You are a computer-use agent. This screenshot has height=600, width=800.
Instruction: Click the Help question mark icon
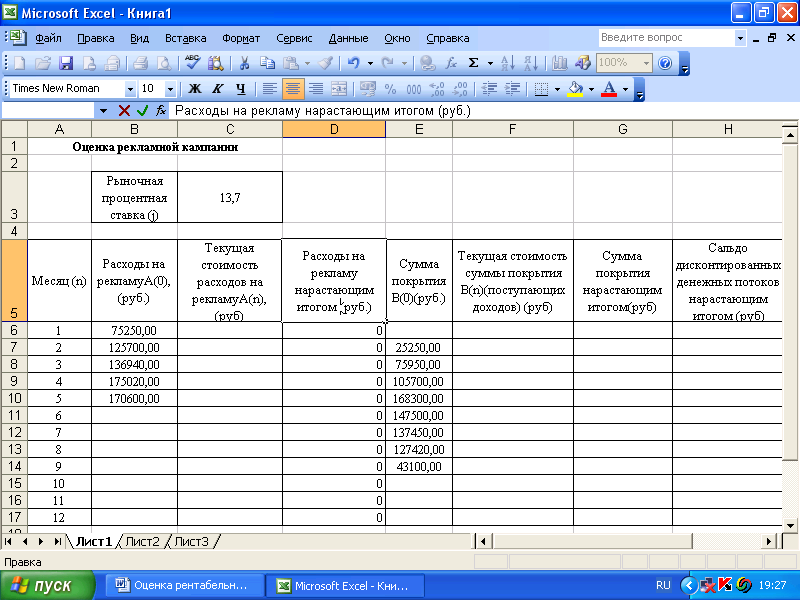pos(665,63)
